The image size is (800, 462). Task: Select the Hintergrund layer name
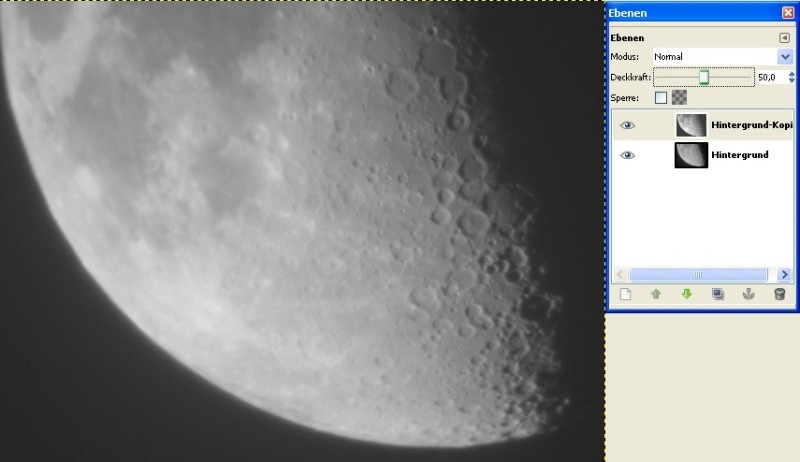click(740, 155)
